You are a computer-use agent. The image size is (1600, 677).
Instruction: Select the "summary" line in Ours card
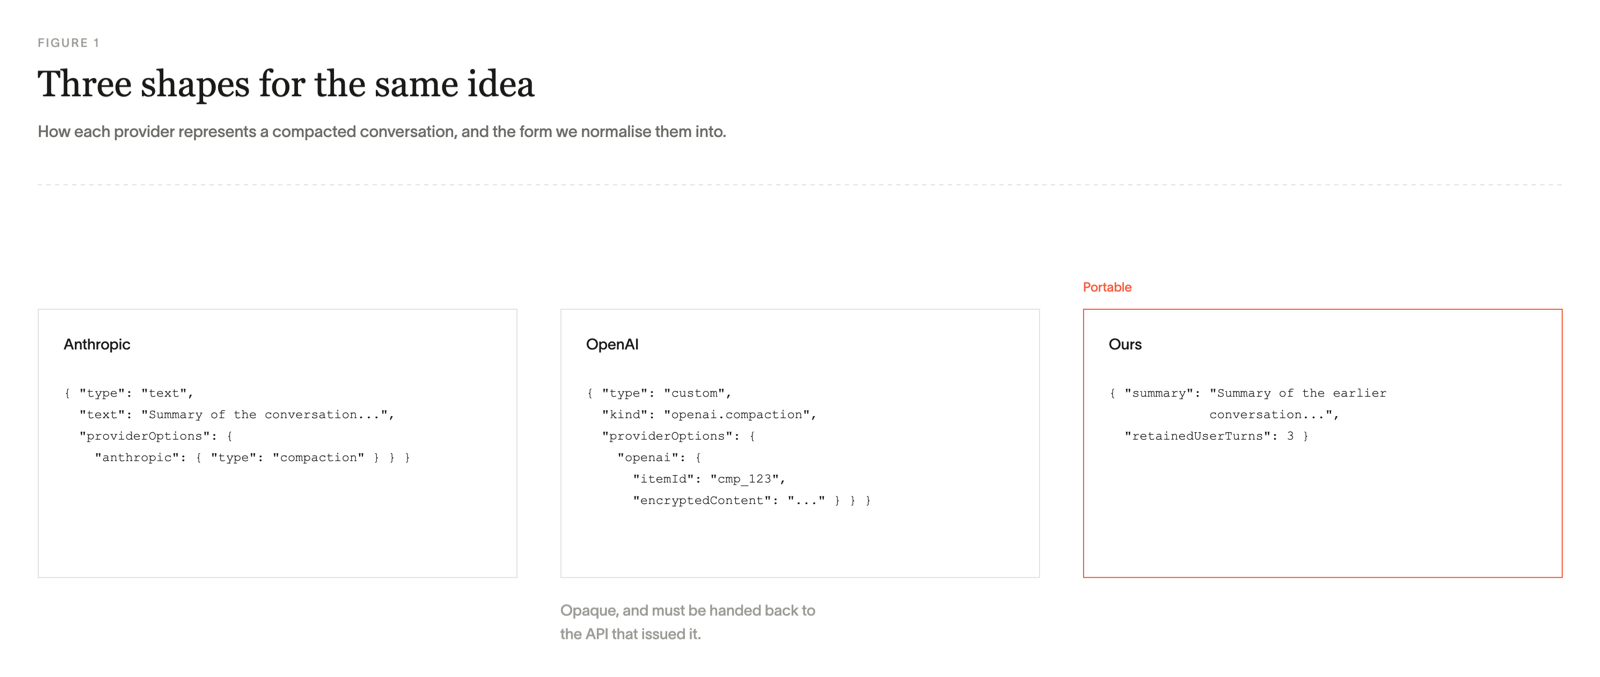(x=1248, y=393)
